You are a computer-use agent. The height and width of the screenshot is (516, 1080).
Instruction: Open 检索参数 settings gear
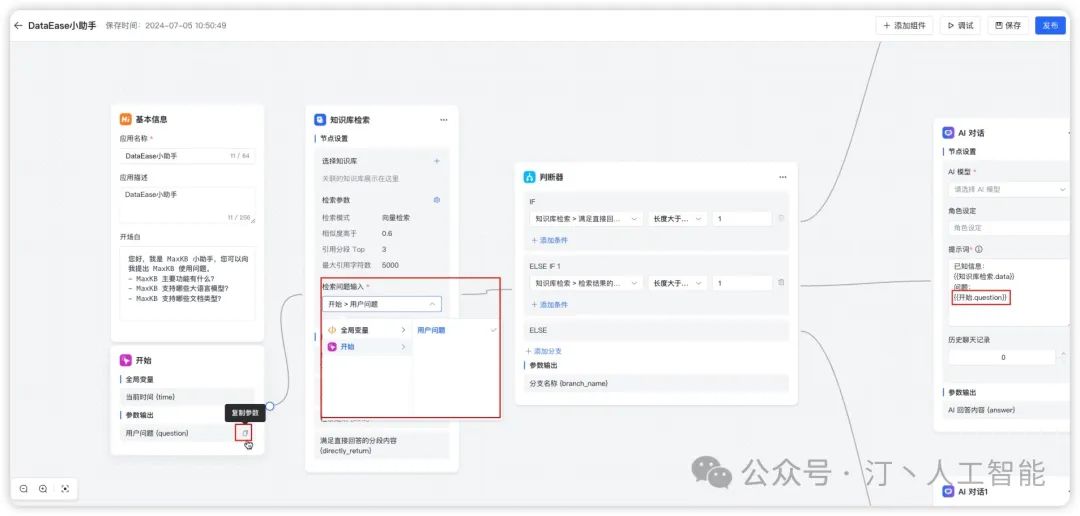tap(436, 200)
